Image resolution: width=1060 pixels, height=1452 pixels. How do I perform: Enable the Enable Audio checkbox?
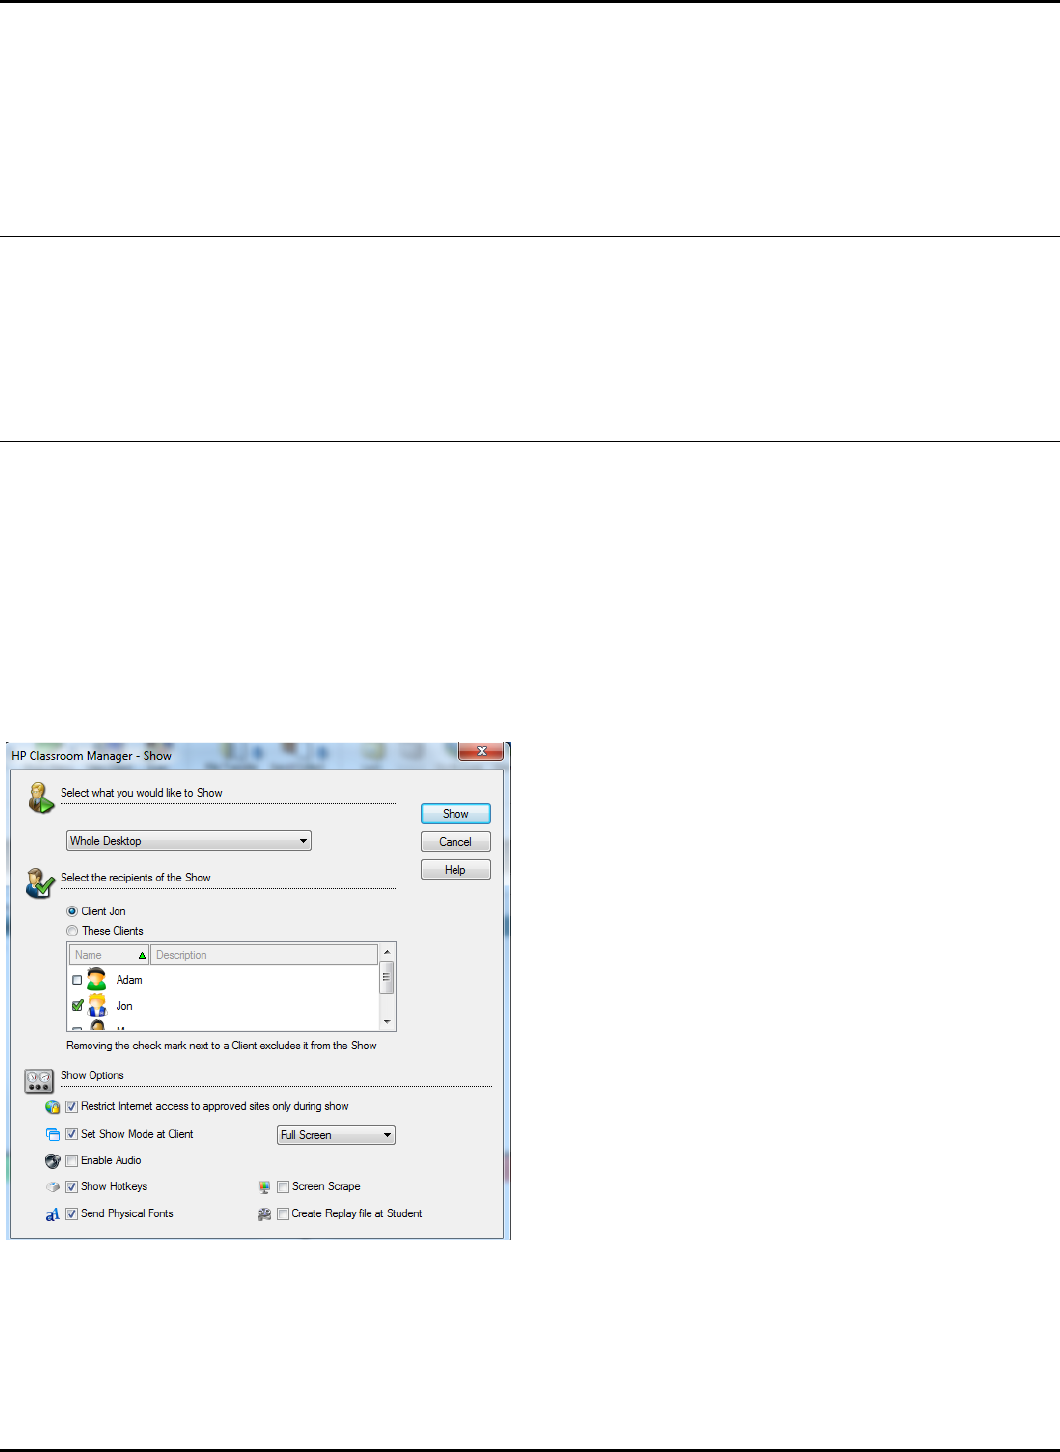71,1161
